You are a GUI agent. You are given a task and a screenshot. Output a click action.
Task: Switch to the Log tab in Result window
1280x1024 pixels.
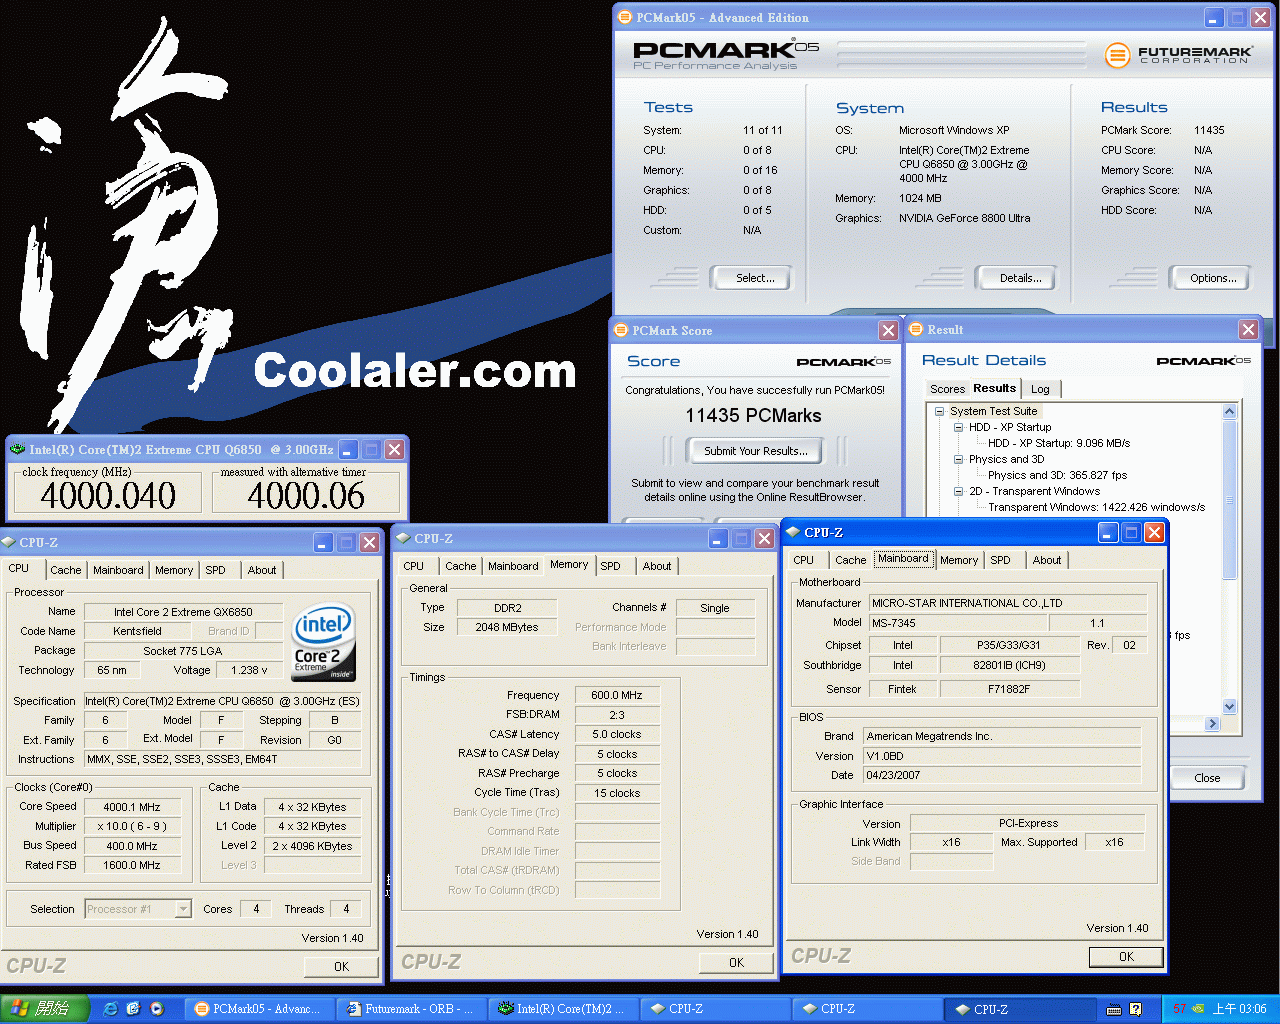pos(1041,389)
